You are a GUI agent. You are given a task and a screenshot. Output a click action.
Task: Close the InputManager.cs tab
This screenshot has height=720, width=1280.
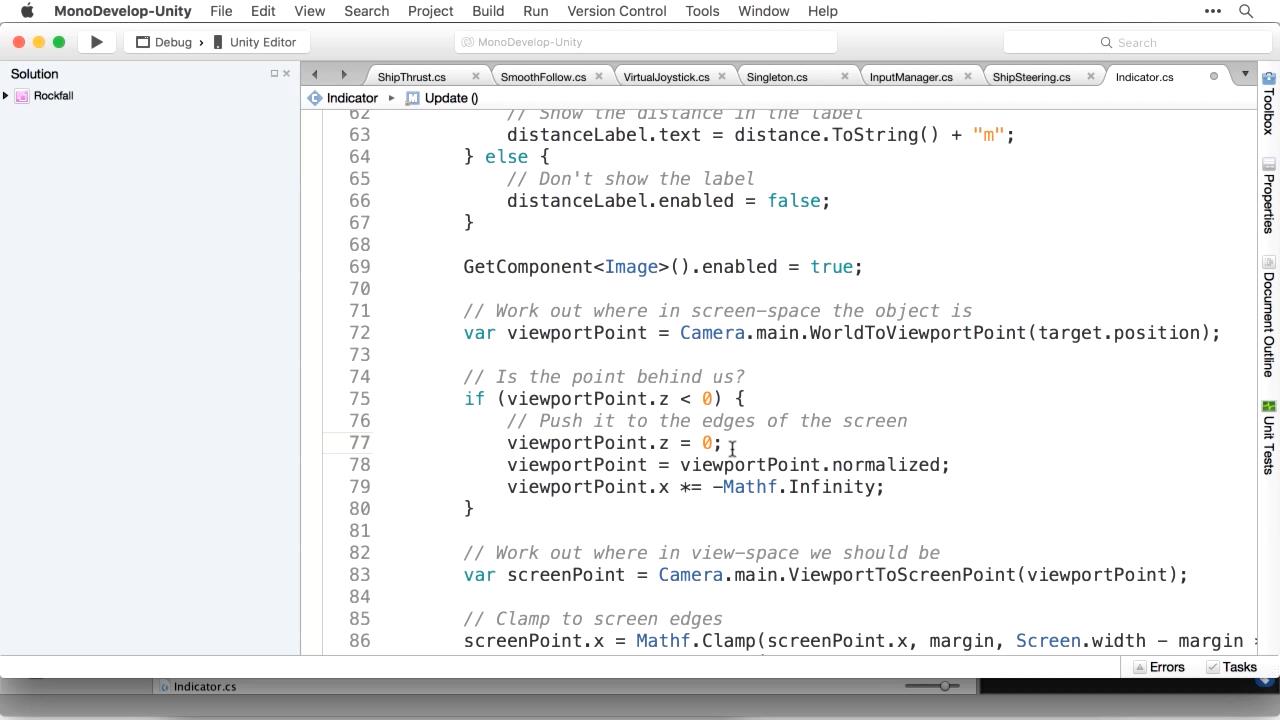click(x=968, y=76)
